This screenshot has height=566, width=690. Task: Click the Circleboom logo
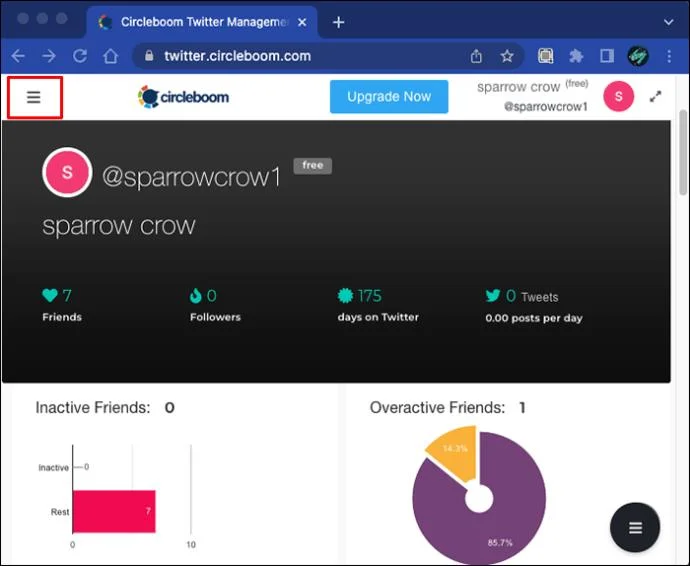(184, 97)
